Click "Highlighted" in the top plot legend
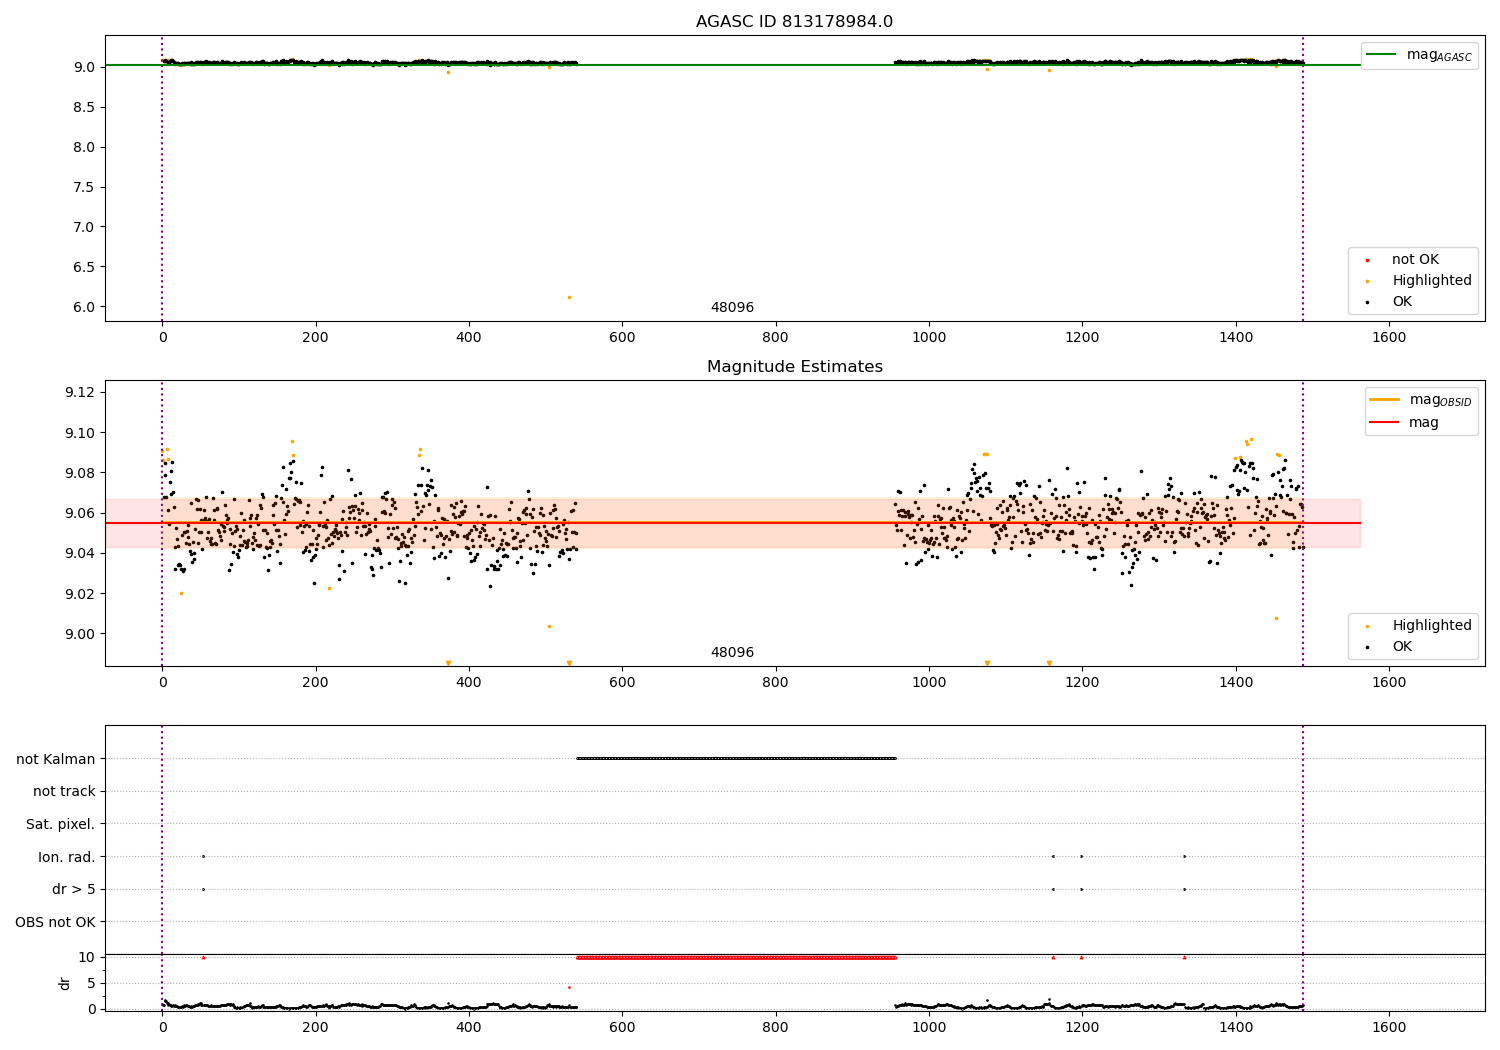The image size is (1500, 1050). 1432,280
